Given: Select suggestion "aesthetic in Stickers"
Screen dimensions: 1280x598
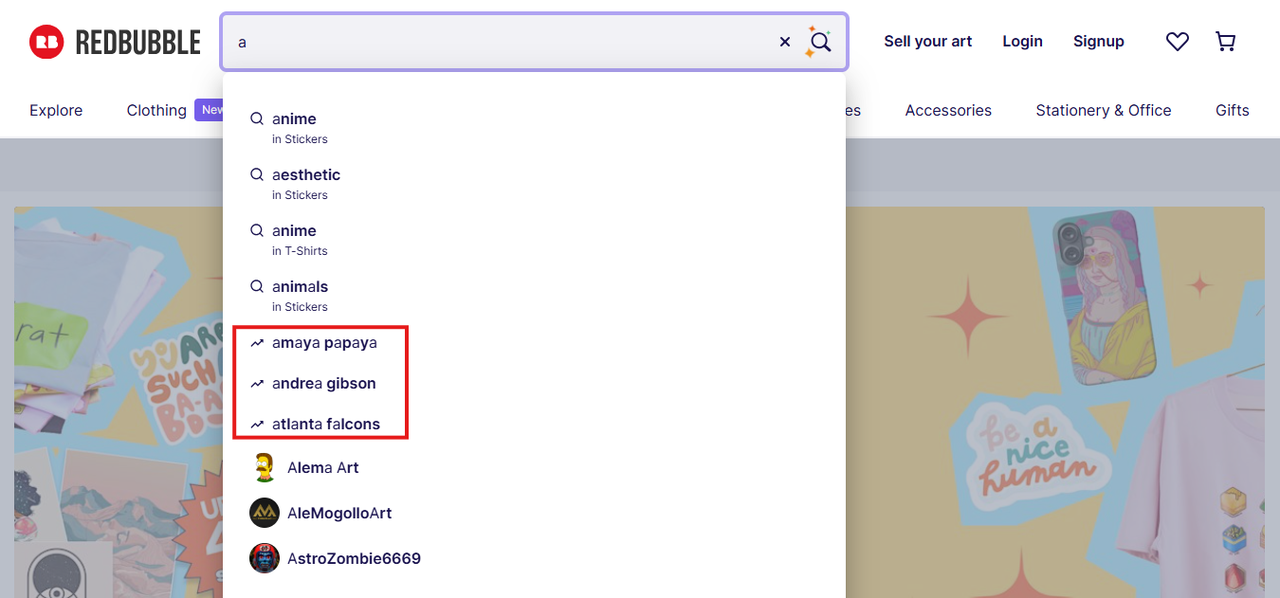Looking at the screenshot, I should pos(534,184).
